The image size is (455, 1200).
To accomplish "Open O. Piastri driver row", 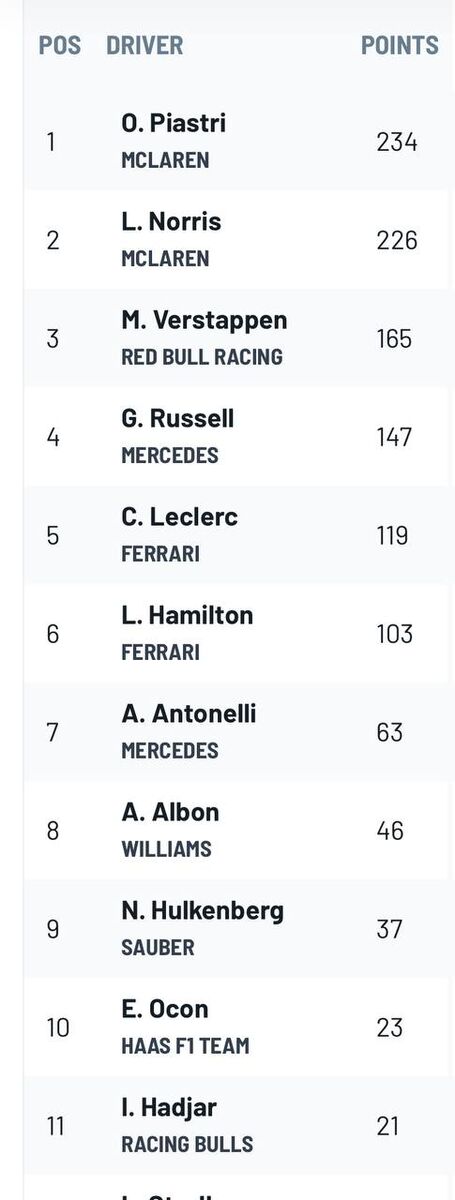I will click(x=237, y=141).
